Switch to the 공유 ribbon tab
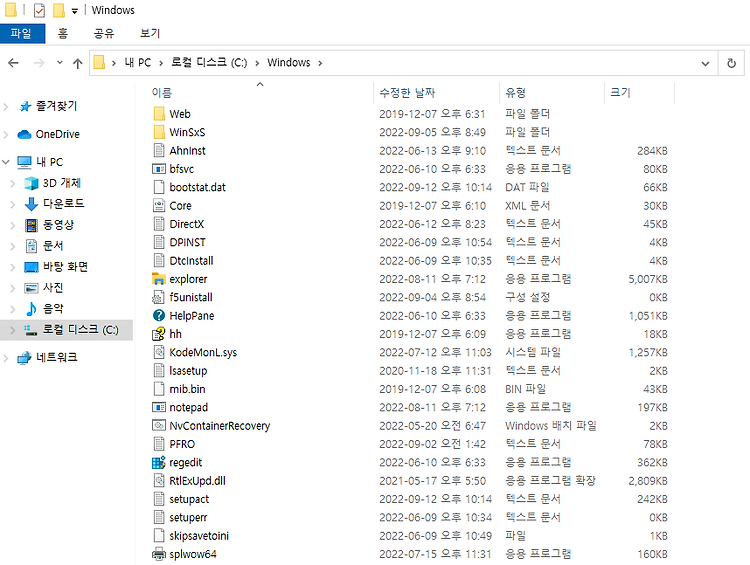This screenshot has width=750, height=565. pyautogui.click(x=104, y=33)
